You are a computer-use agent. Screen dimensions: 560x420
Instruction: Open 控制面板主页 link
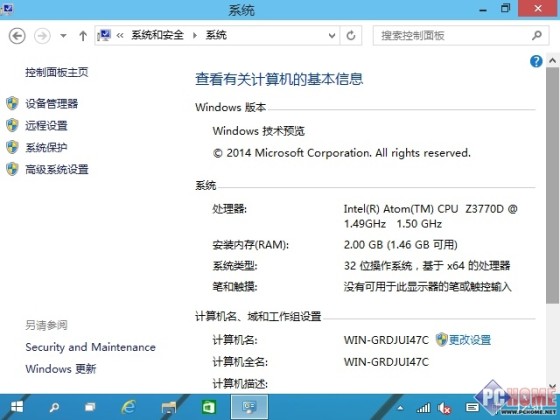(56, 72)
